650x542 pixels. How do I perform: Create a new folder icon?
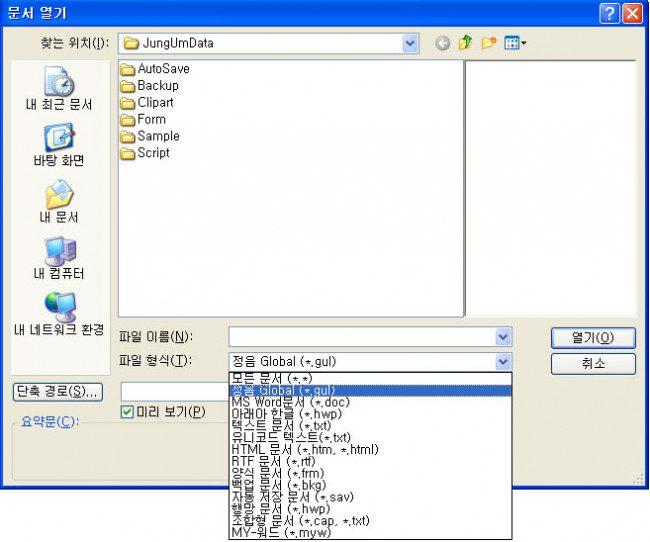click(x=489, y=43)
